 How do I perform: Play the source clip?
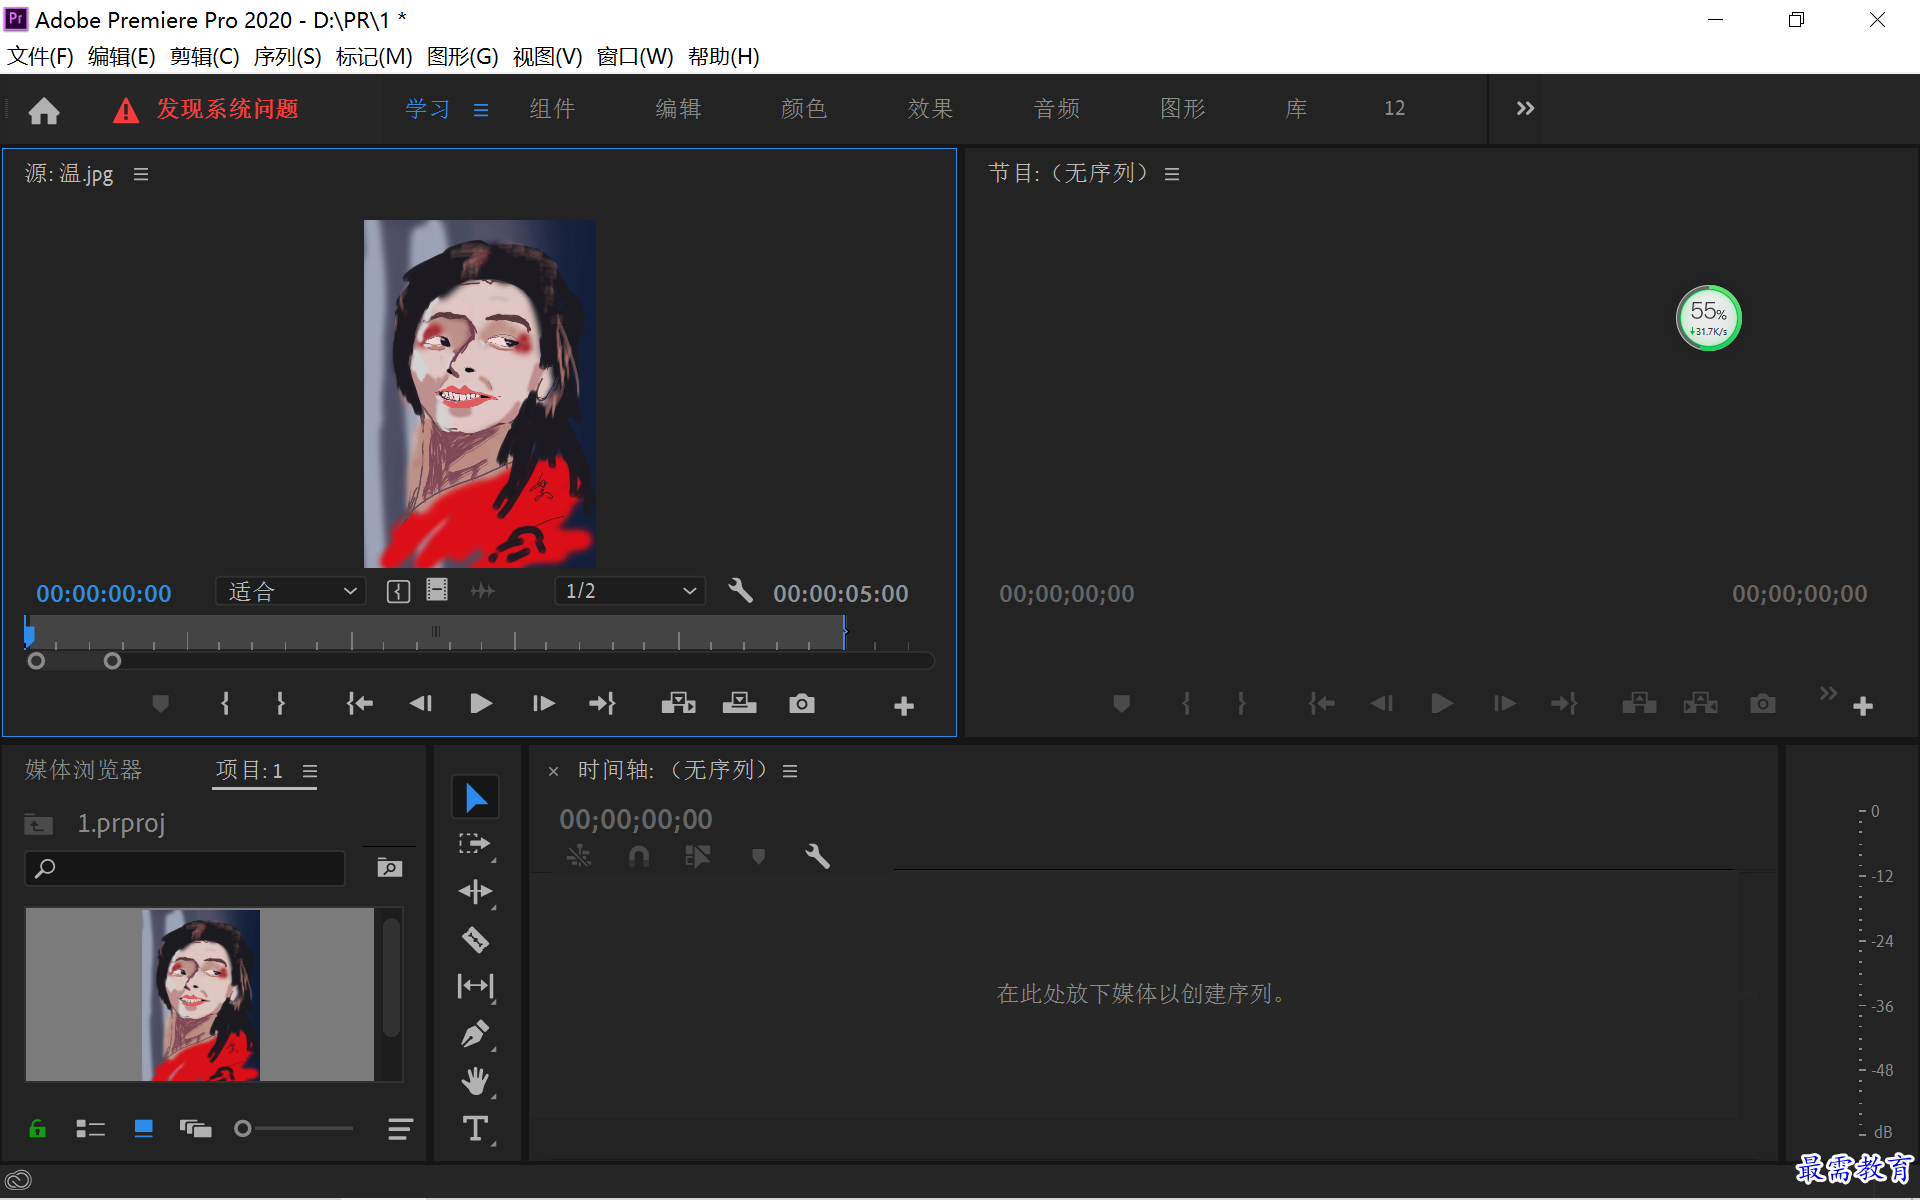coord(481,704)
